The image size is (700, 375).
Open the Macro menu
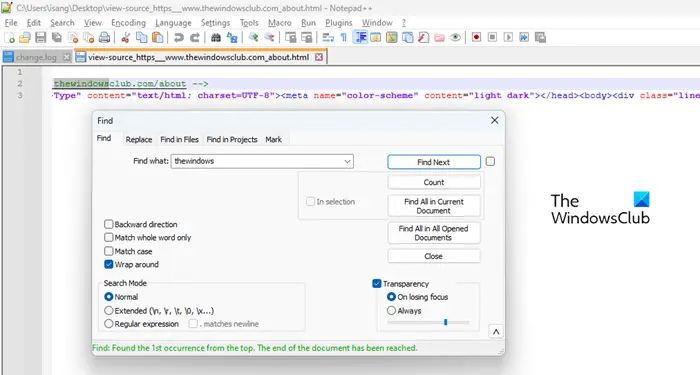280,23
